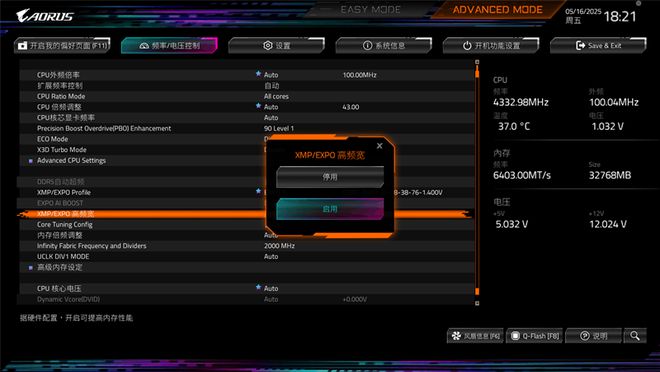Select Precision Boost Overdrive(PBO) Enhancement label

pos(104,128)
